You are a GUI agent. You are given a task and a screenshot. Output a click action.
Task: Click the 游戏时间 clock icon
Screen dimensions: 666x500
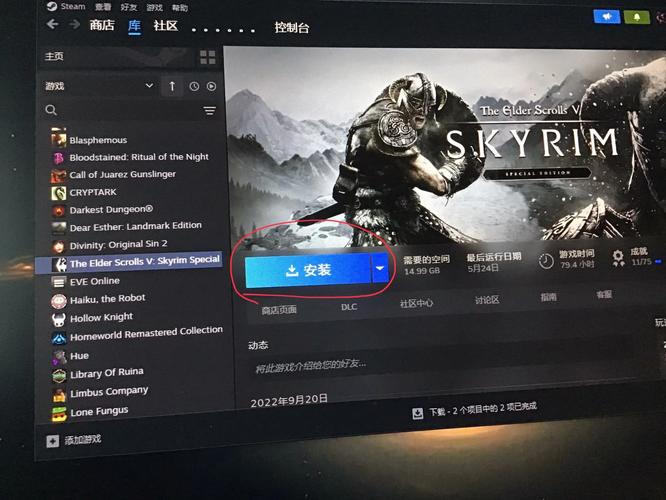[546, 260]
